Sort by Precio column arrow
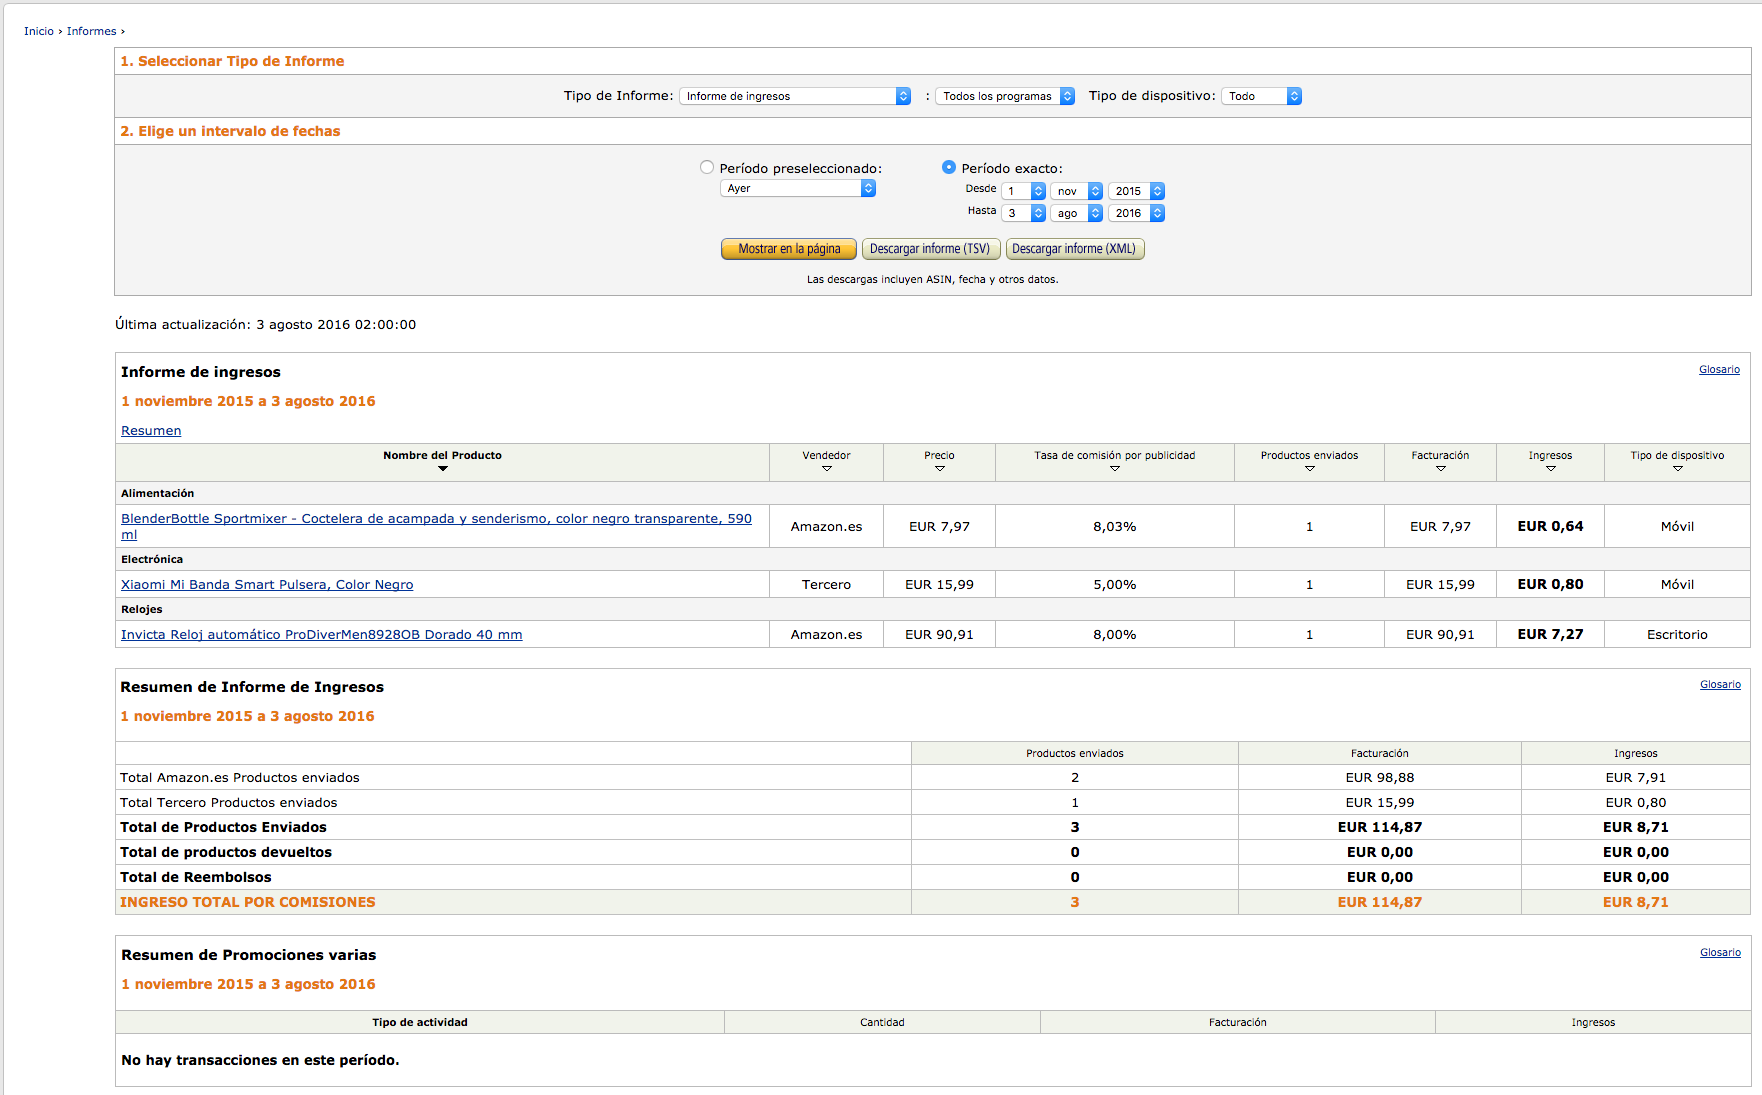The image size is (1762, 1095). (939, 469)
